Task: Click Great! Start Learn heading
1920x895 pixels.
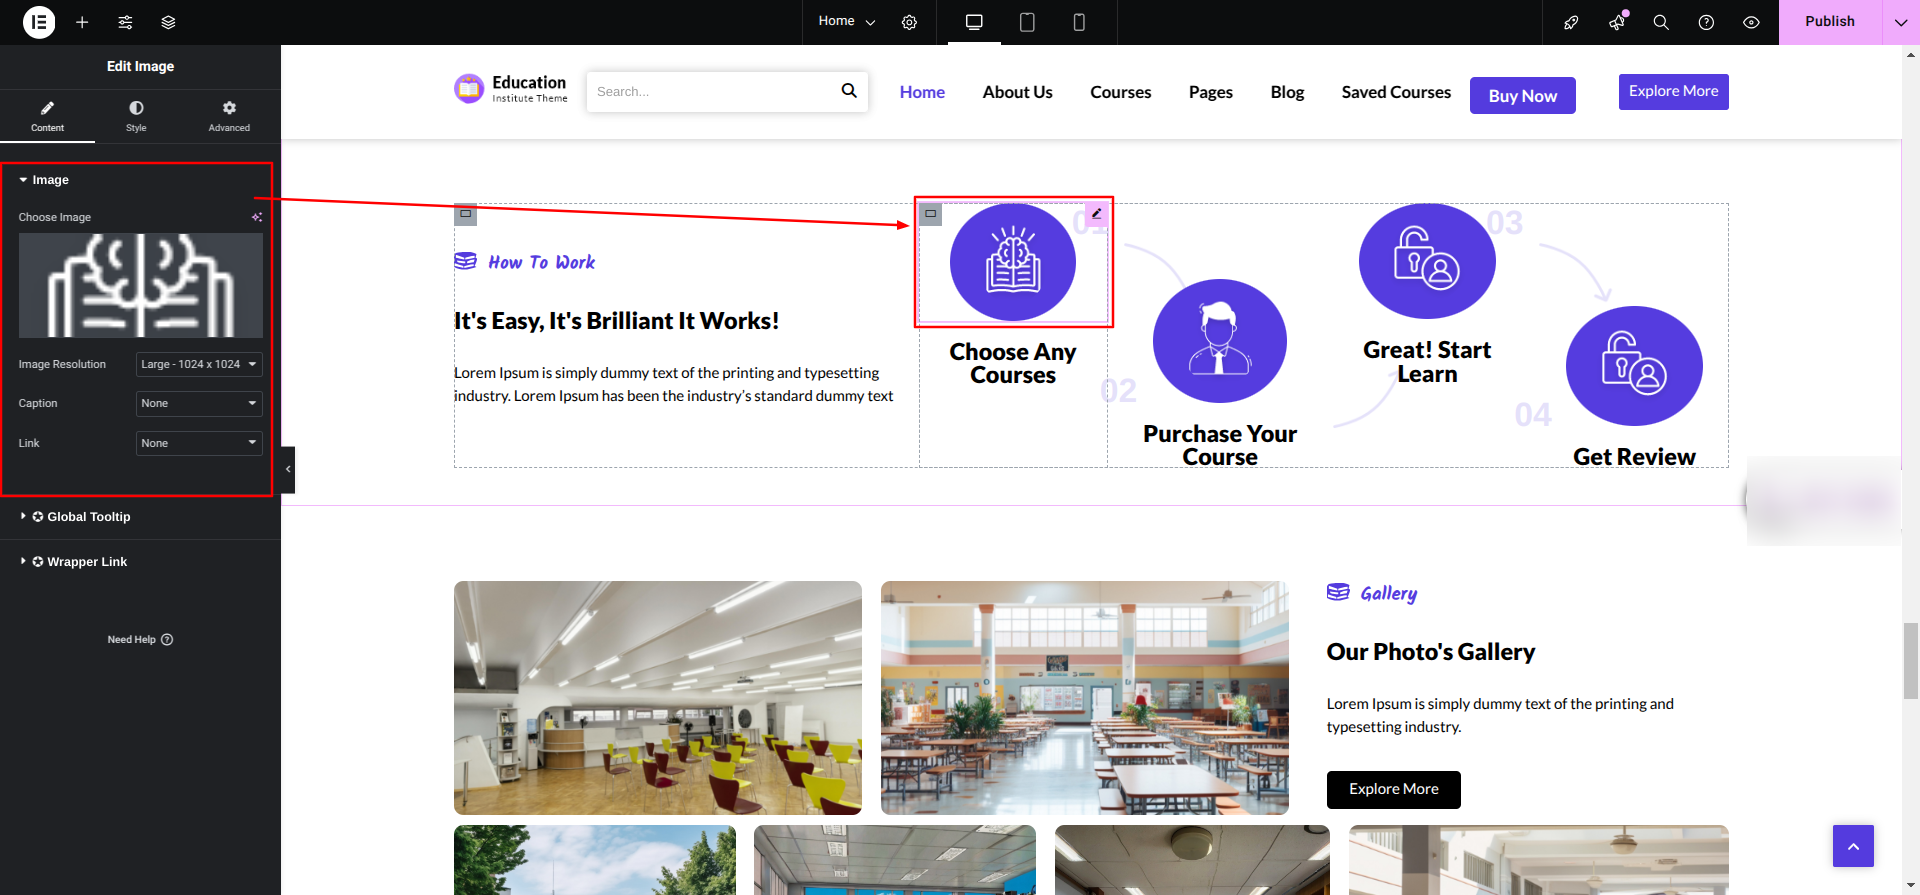Action: (1427, 362)
